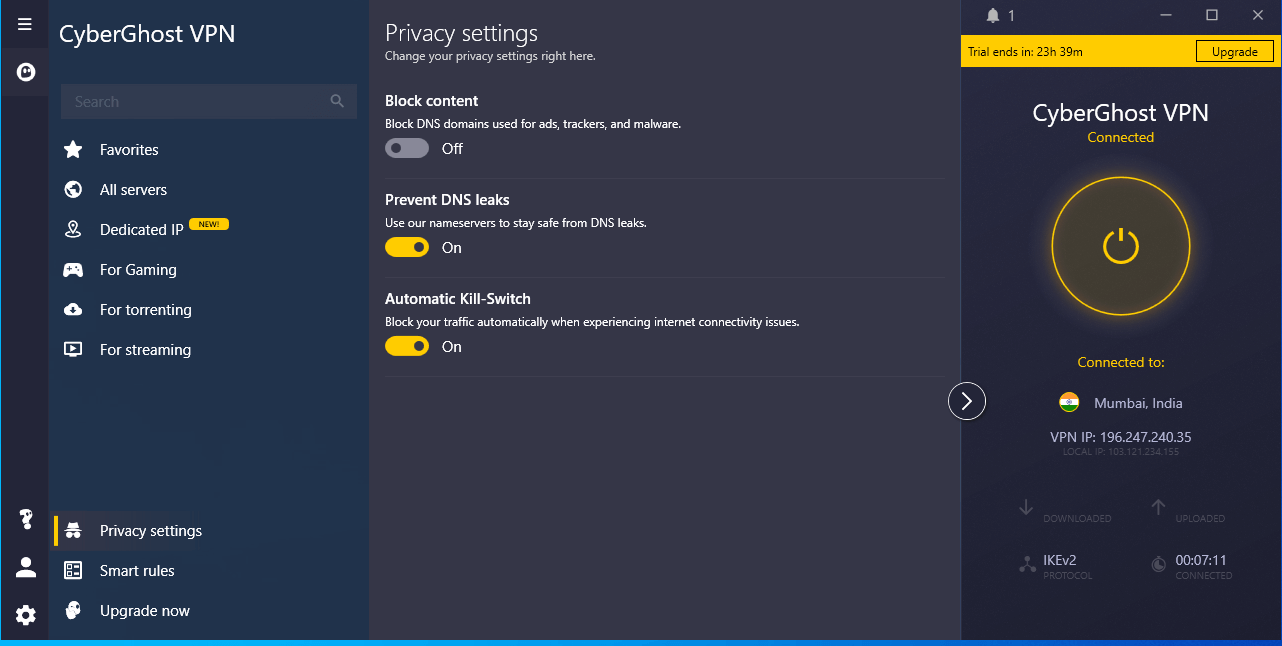The image size is (1282, 646).
Task: Click the connected time clock icon
Action: (1159, 565)
